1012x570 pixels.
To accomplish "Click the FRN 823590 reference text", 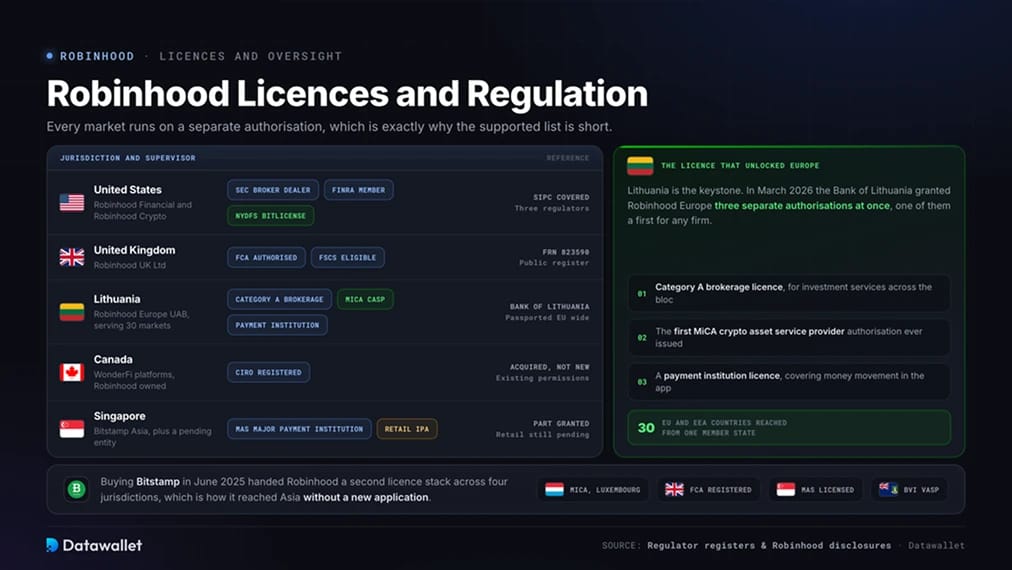I will [x=565, y=252].
